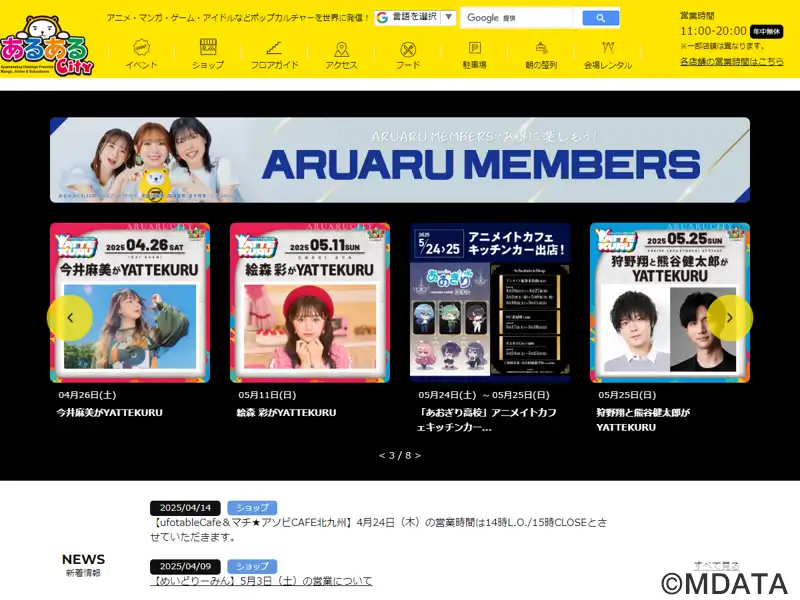Open the フード fork and knife icon
The width and height of the screenshot is (800, 600).
pyautogui.click(x=408, y=49)
